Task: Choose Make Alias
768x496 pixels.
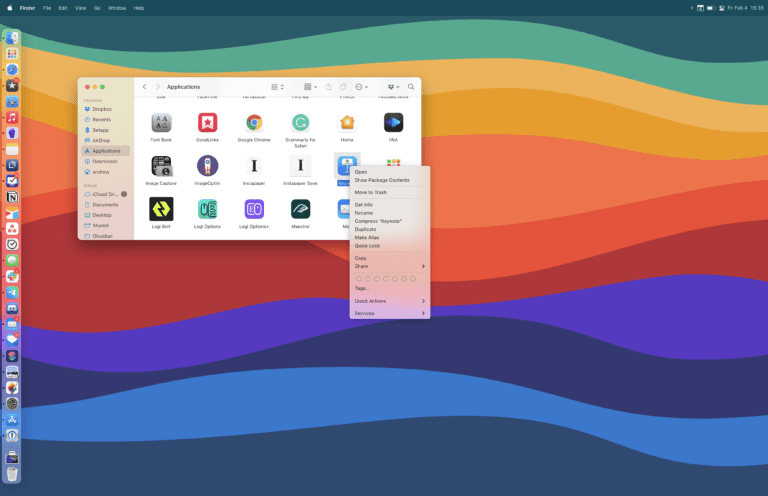Action: coord(389,237)
